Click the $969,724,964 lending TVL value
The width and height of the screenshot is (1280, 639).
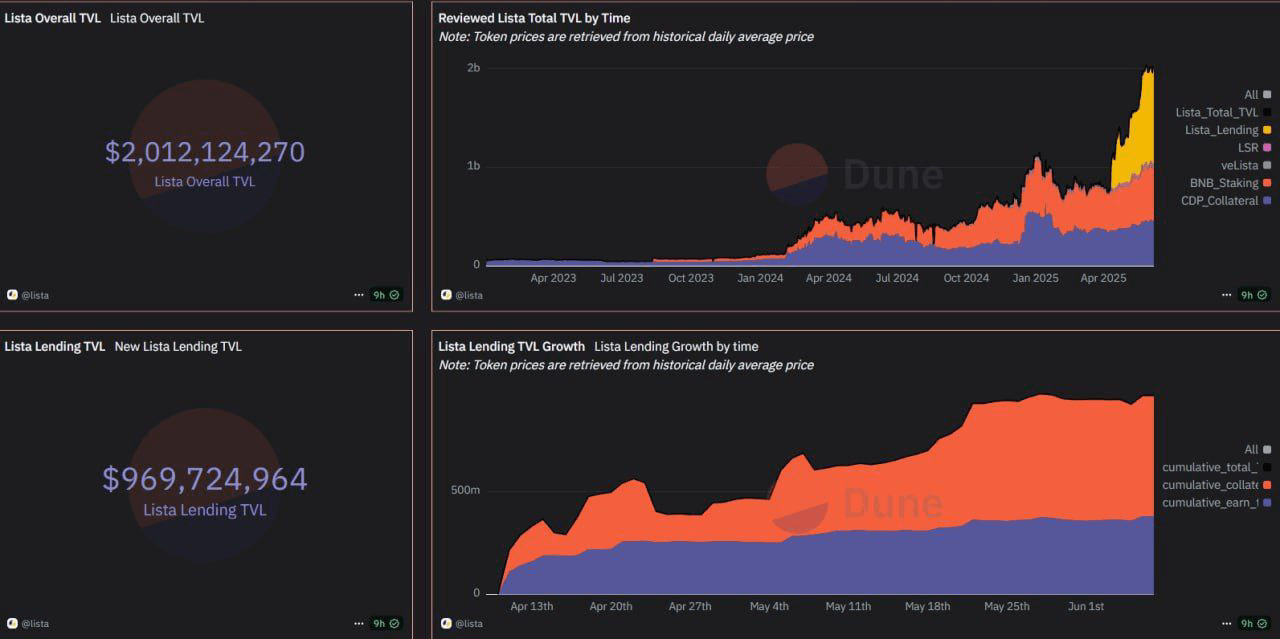[205, 479]
